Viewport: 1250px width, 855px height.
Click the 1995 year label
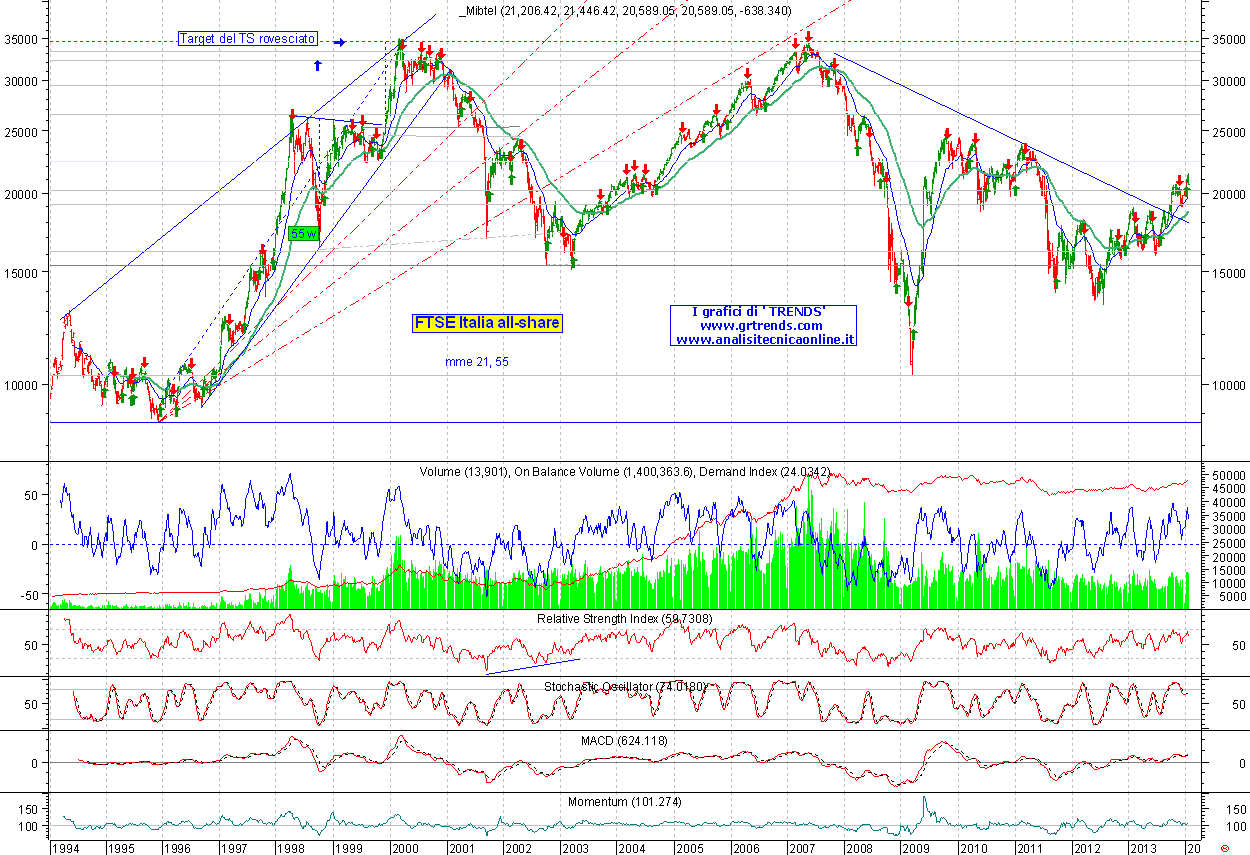click(x=122, y=848)
